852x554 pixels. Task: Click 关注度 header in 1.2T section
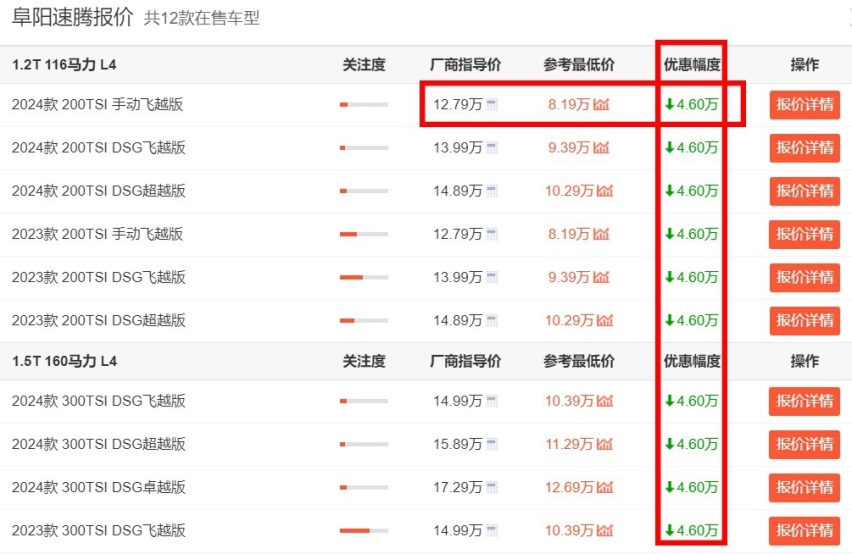(364, 65)
